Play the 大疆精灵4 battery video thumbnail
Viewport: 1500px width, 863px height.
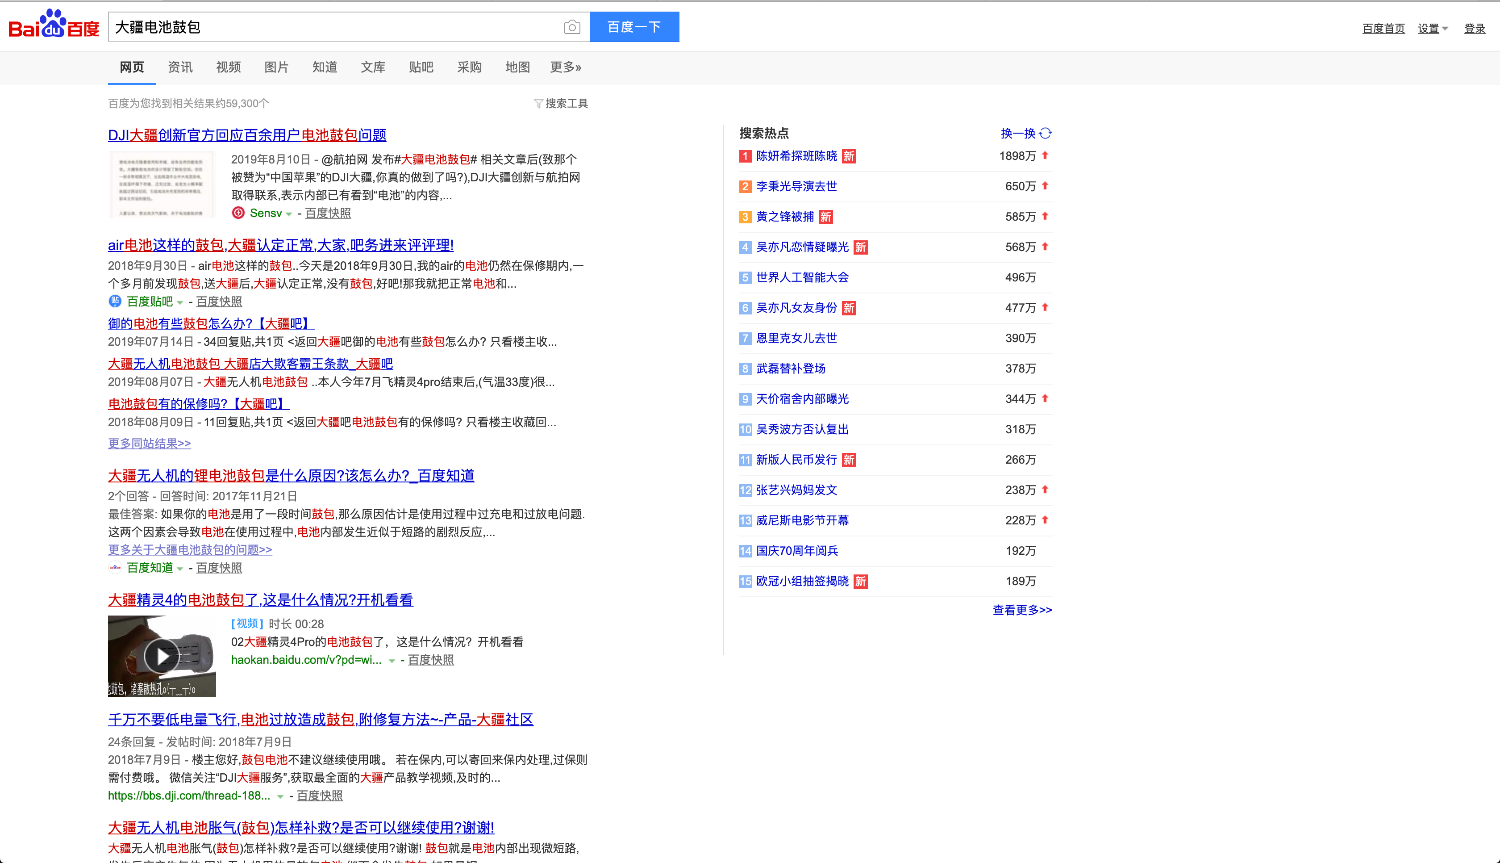click(162, 656)
